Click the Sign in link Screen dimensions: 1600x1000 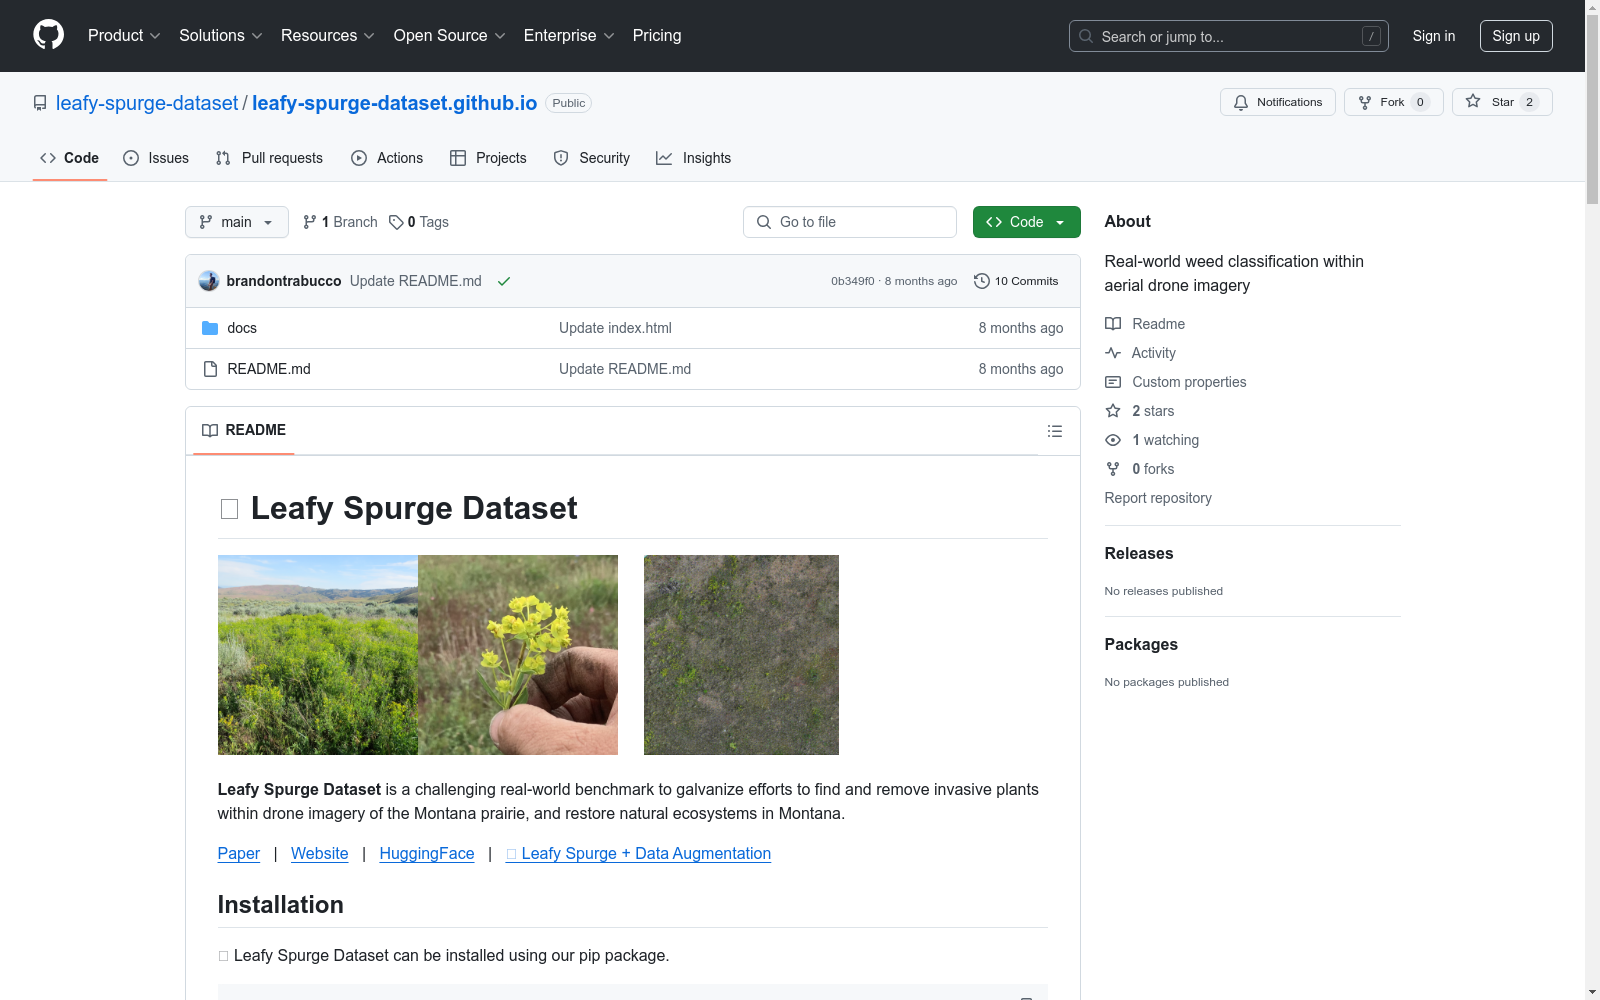pyautogui.click(x=1434, y=36)
